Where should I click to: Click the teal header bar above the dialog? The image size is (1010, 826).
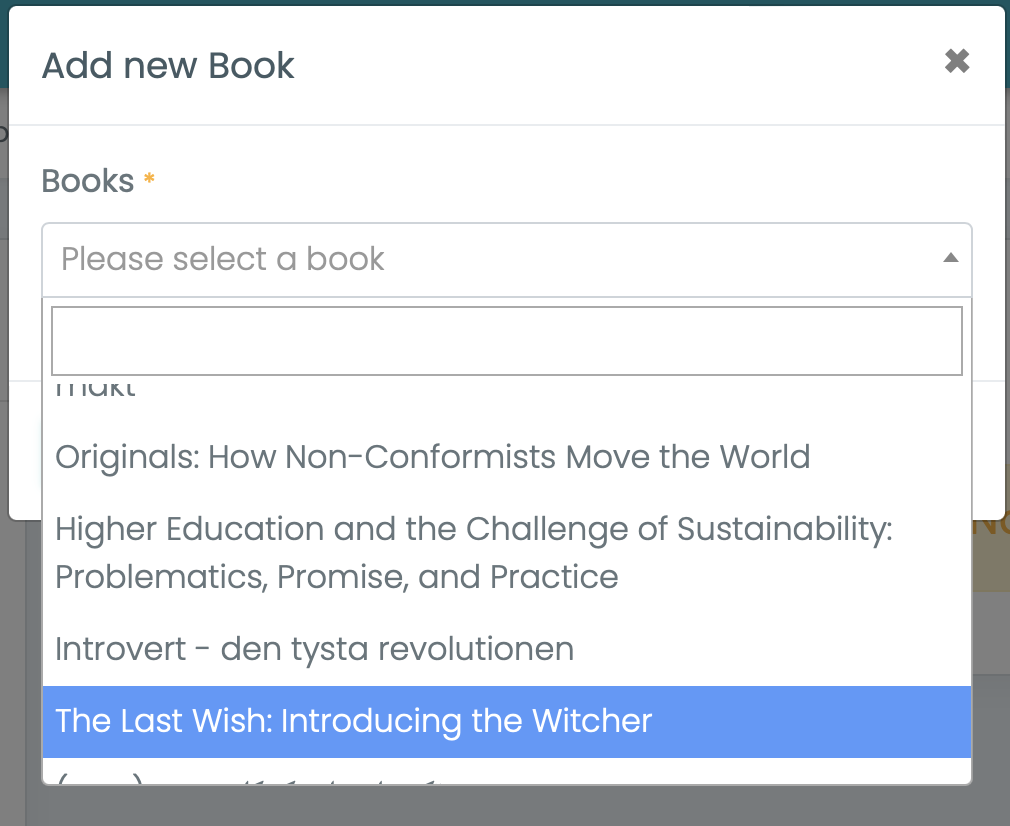coord(500,3)
